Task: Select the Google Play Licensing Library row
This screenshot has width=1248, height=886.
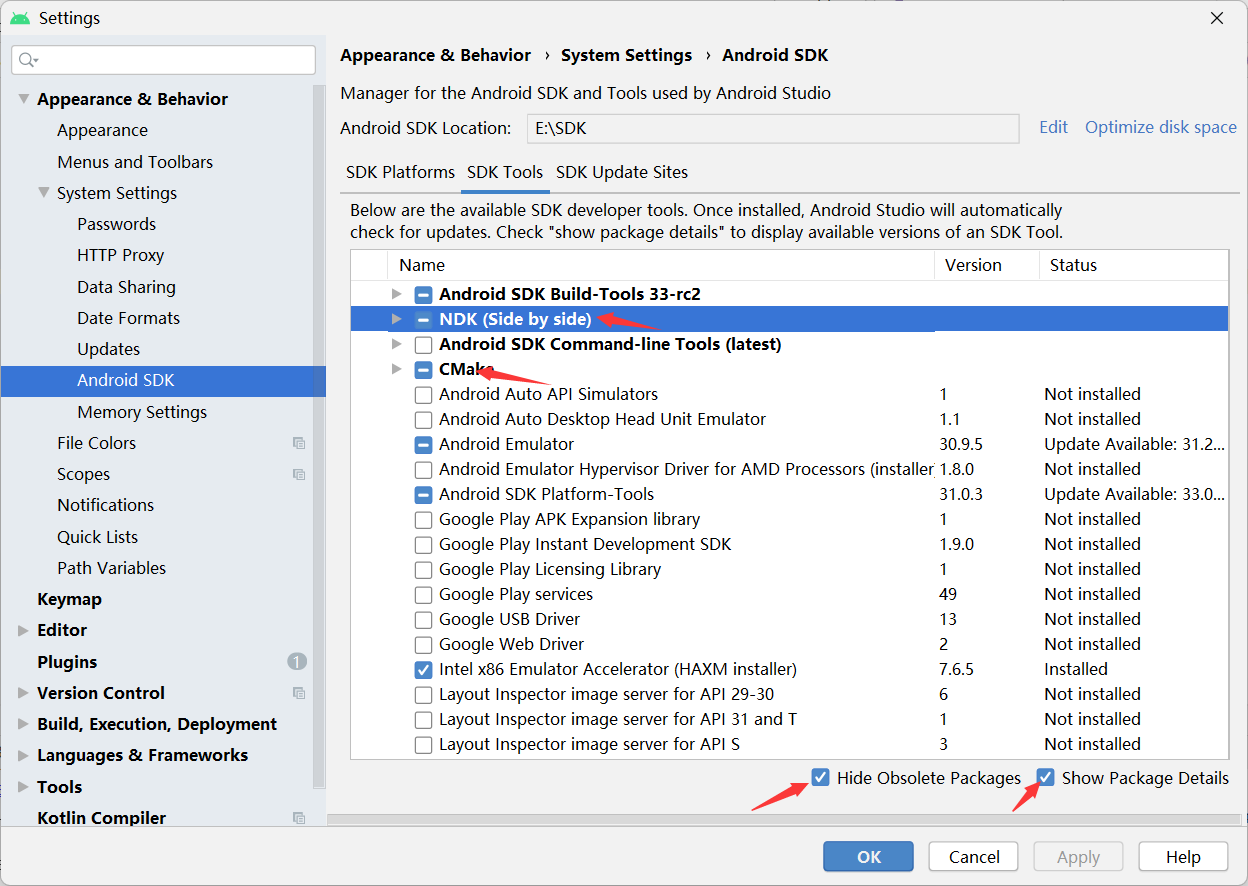Action: (789, 569)
